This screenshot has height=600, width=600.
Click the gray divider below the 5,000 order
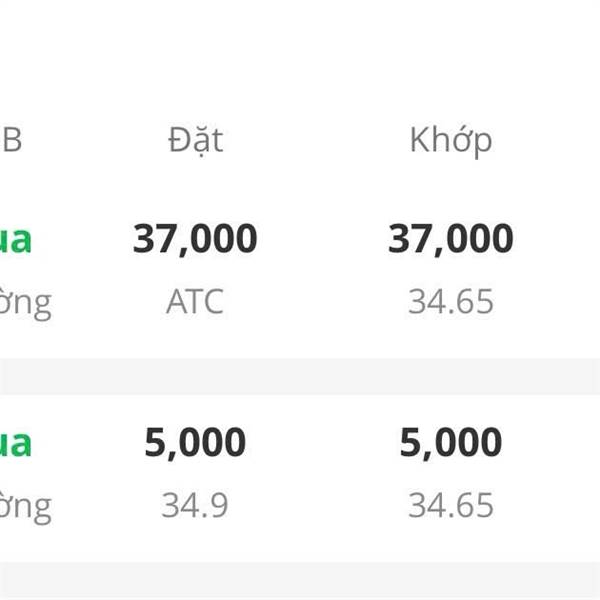point(300,580)
